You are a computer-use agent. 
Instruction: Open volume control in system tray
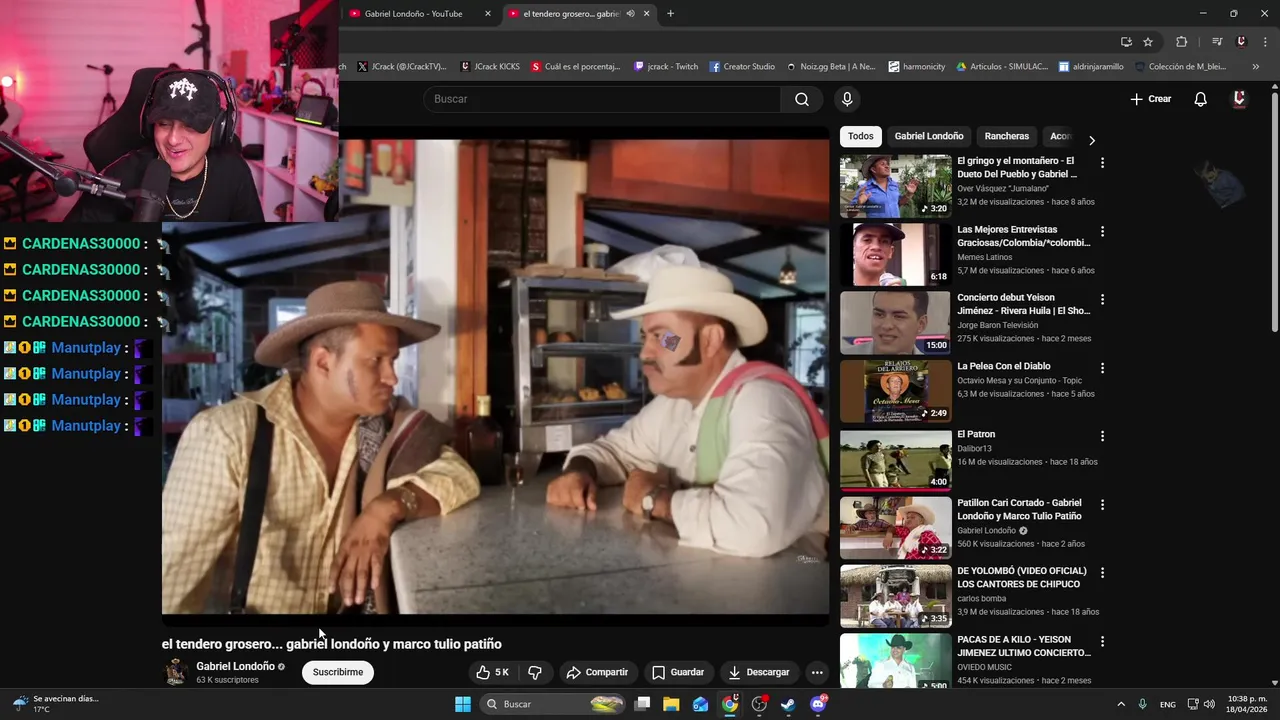(x=1209, y=704)
